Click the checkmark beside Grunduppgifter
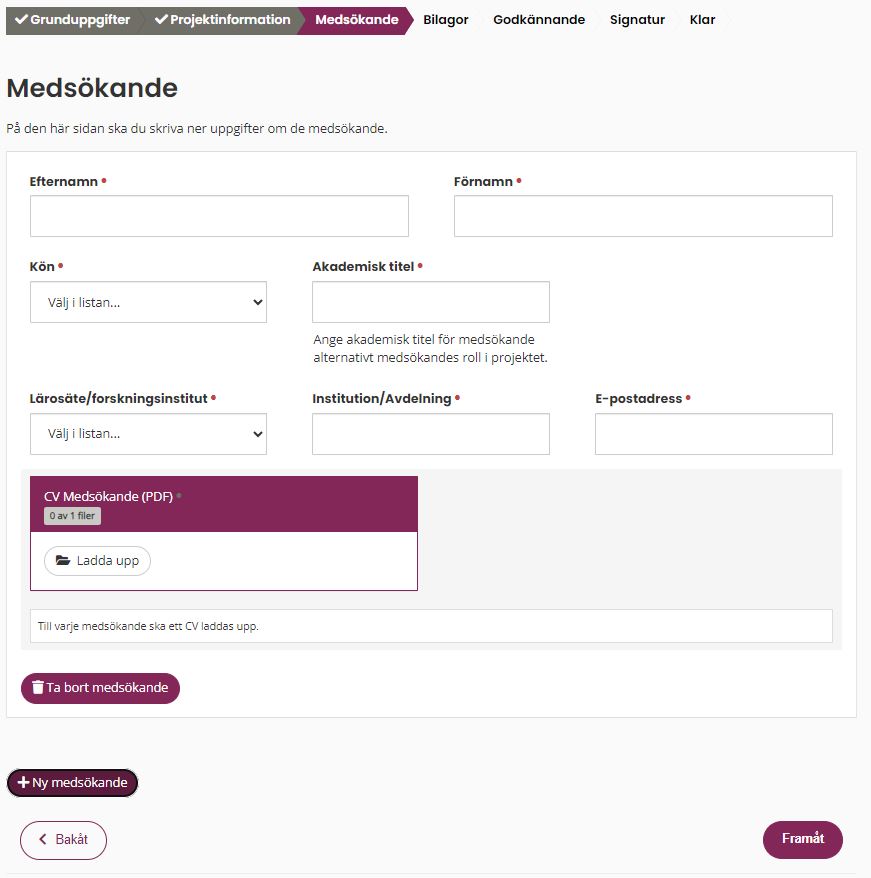 (x=21, y=20)
